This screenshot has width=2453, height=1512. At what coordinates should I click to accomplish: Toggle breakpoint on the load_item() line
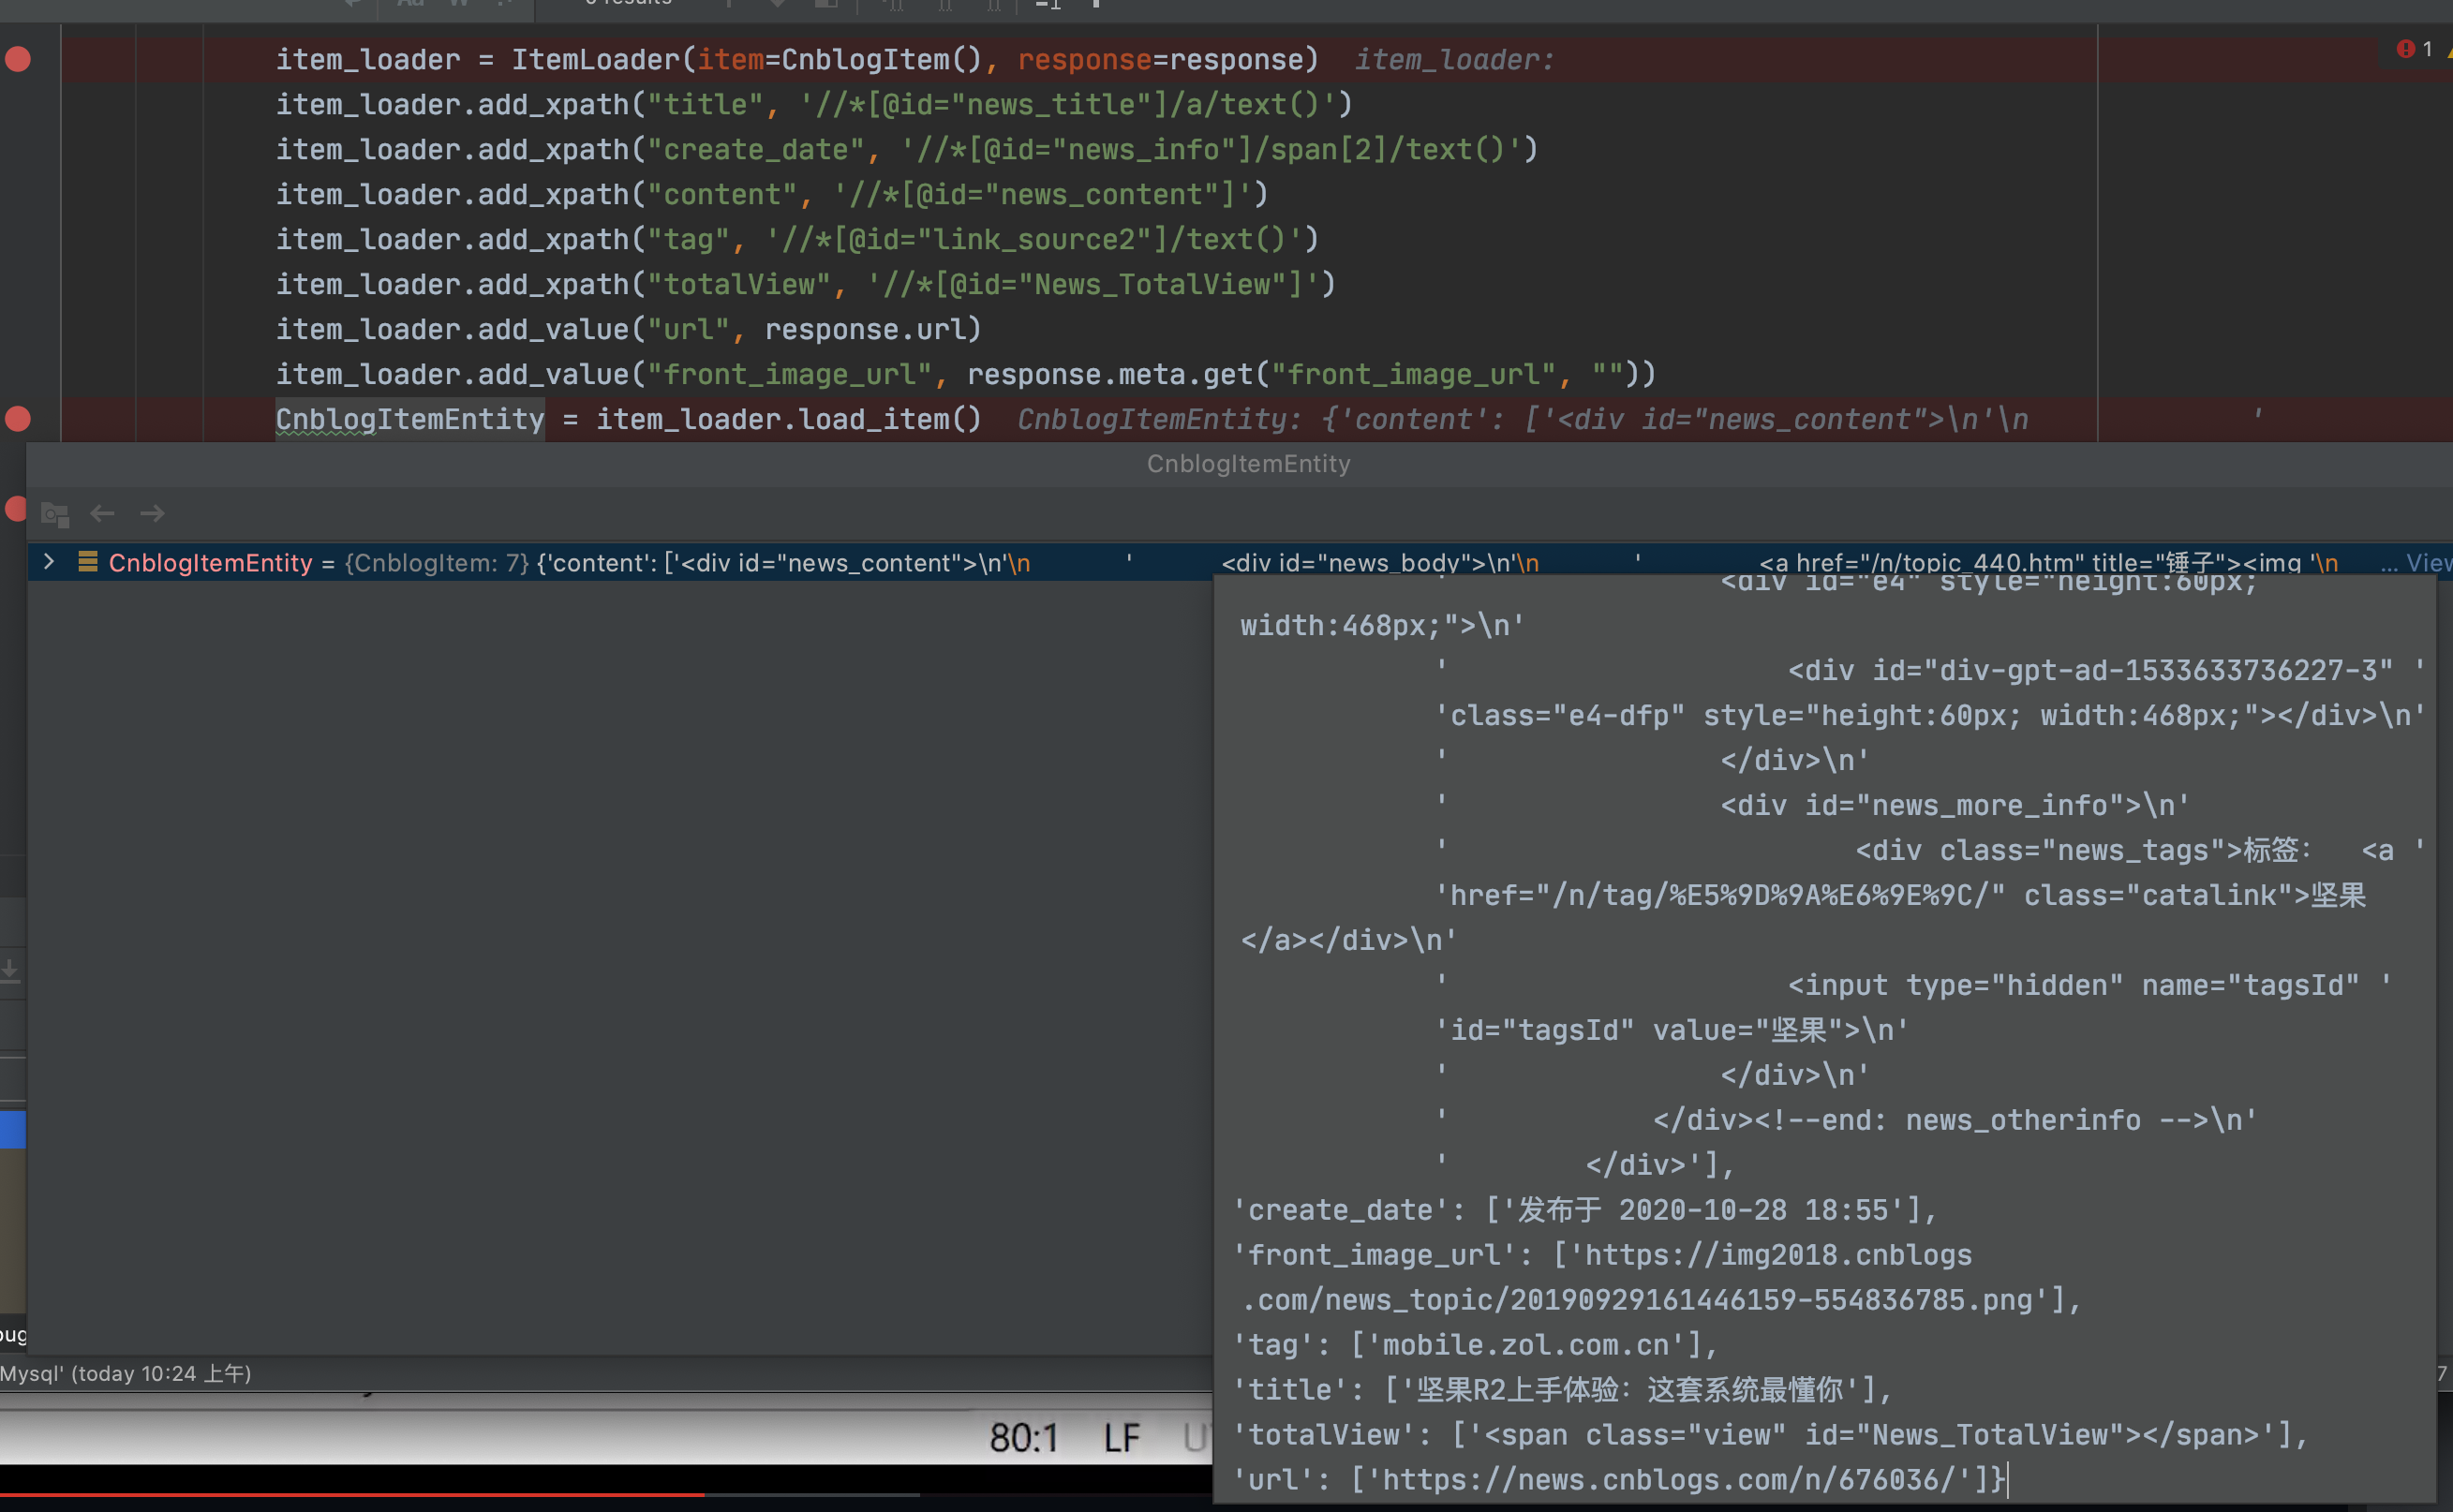[18, 419]
